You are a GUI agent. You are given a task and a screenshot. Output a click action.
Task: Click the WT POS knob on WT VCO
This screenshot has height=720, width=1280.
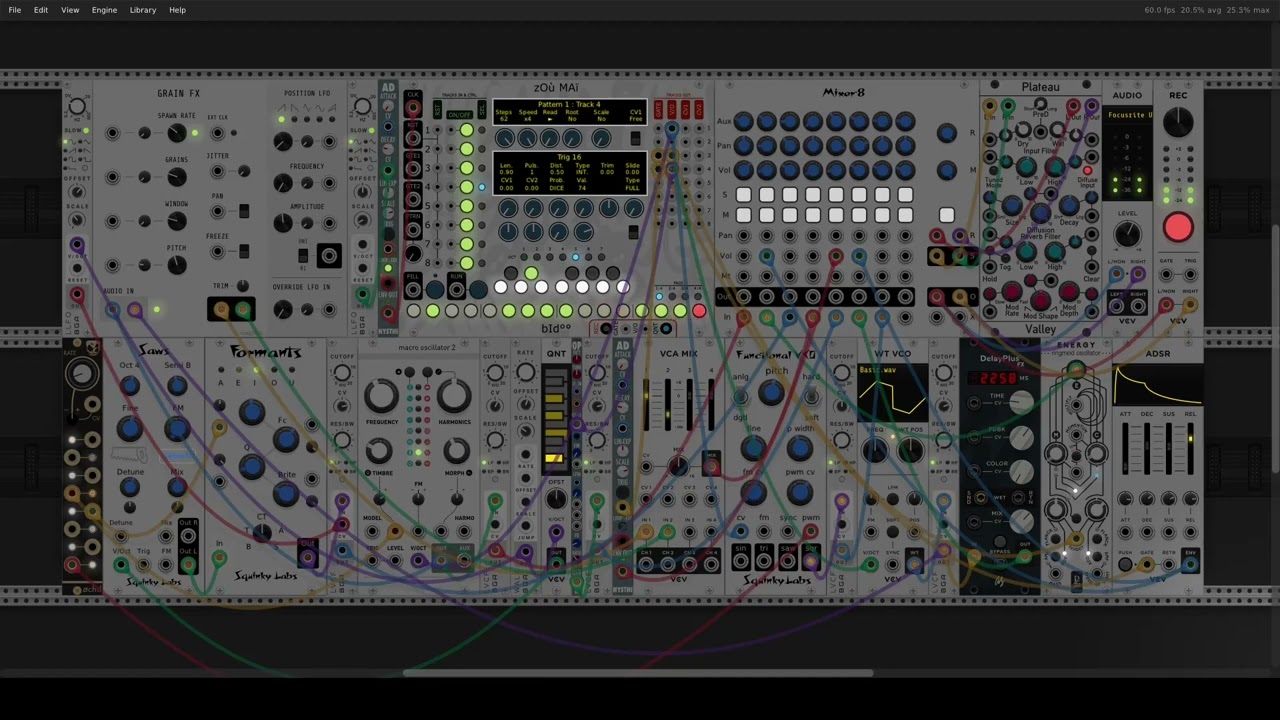(910, 451)
